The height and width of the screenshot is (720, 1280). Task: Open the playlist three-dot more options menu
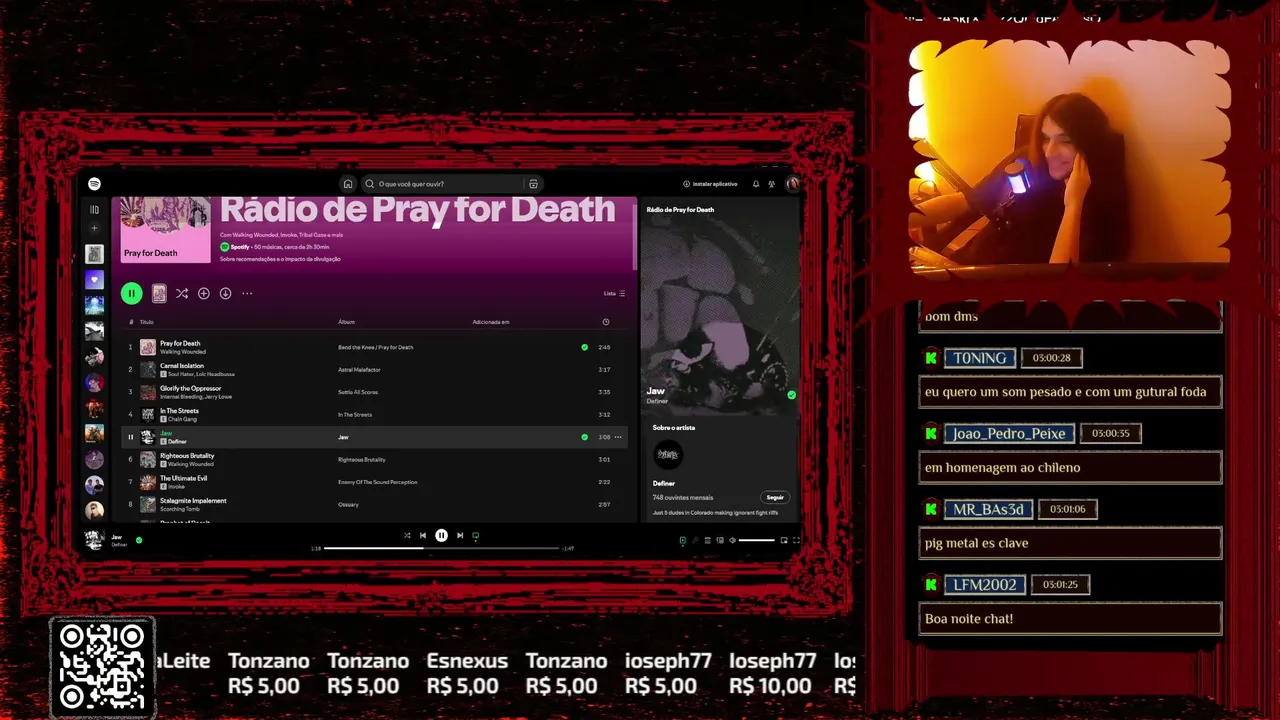[x=247, y=293]
